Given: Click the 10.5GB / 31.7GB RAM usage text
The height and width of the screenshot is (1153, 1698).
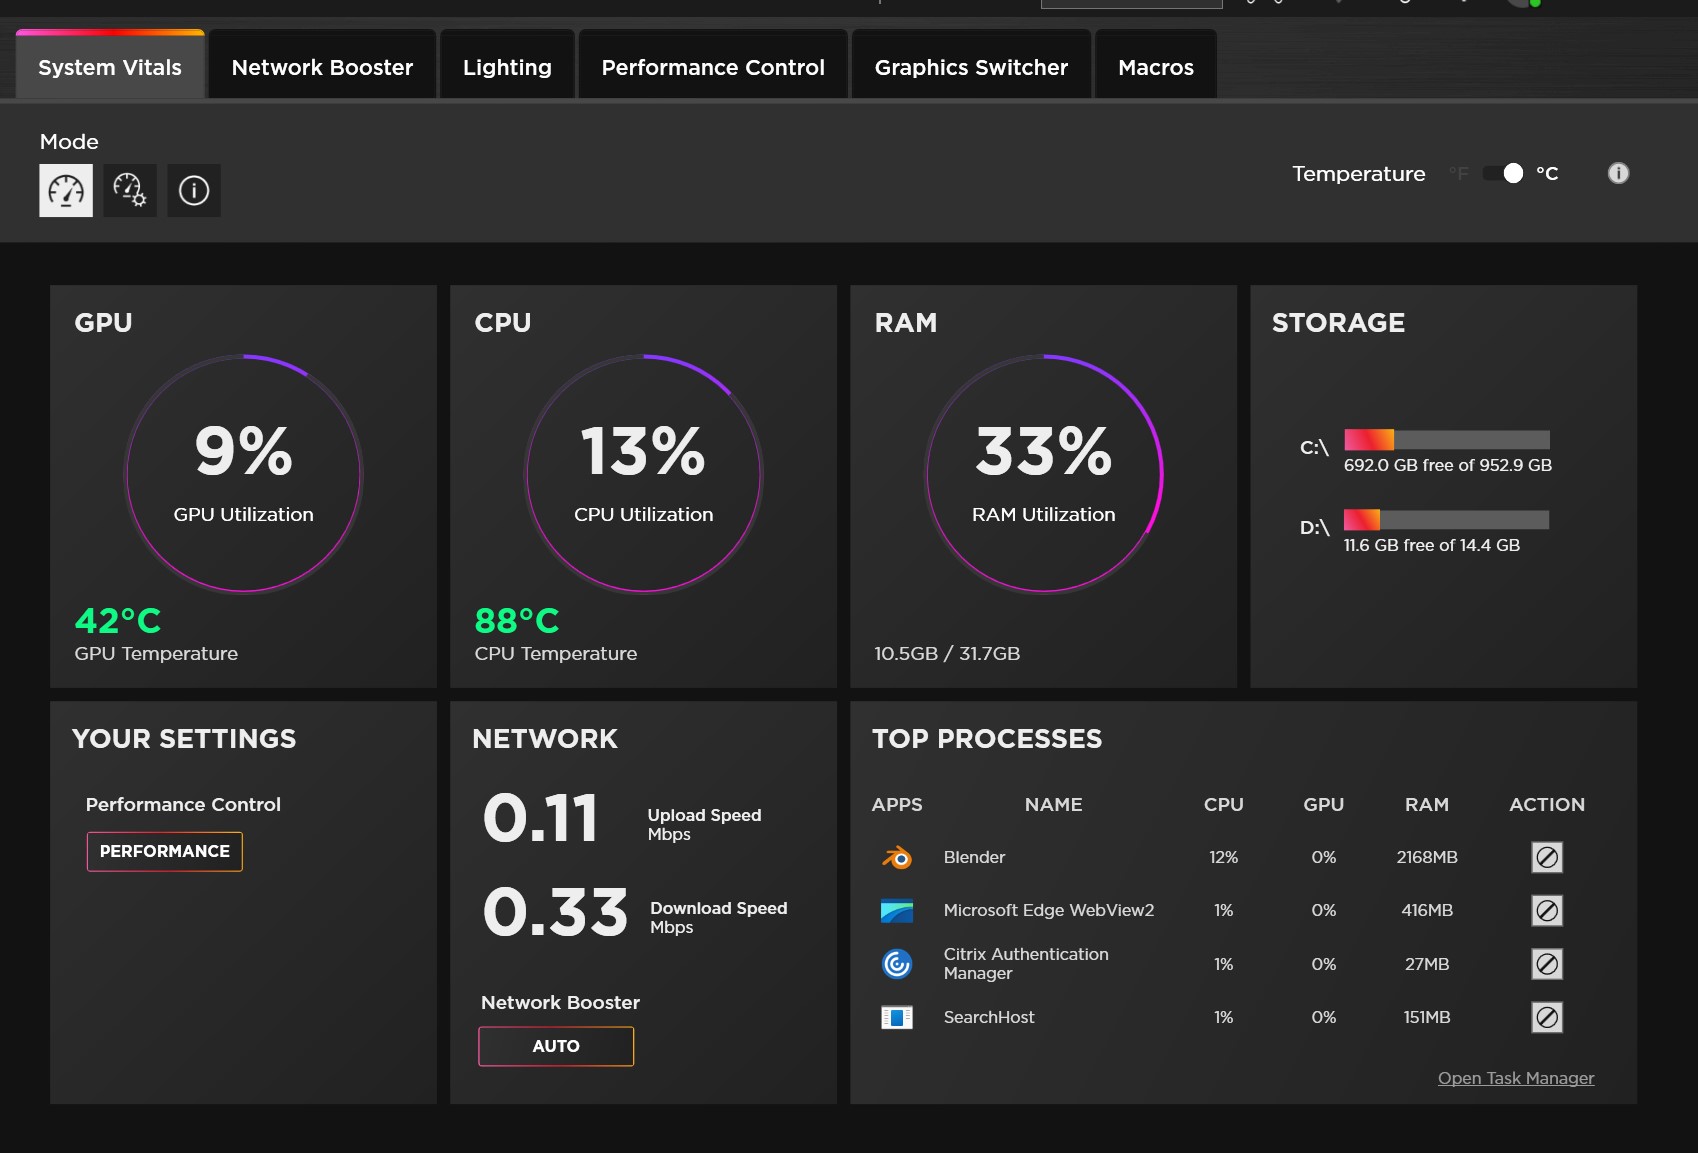Looking at the screenshot, I should coord(947,653).
